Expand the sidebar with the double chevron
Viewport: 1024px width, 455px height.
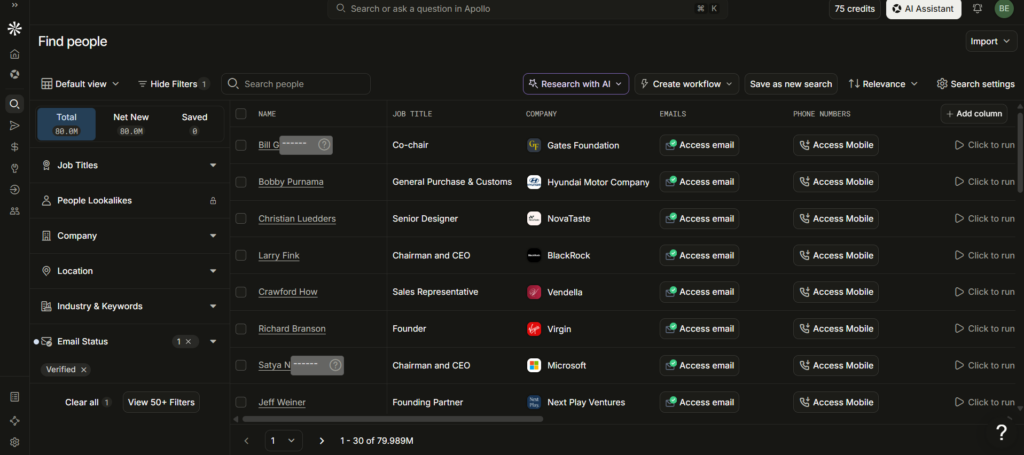point(14,5)
